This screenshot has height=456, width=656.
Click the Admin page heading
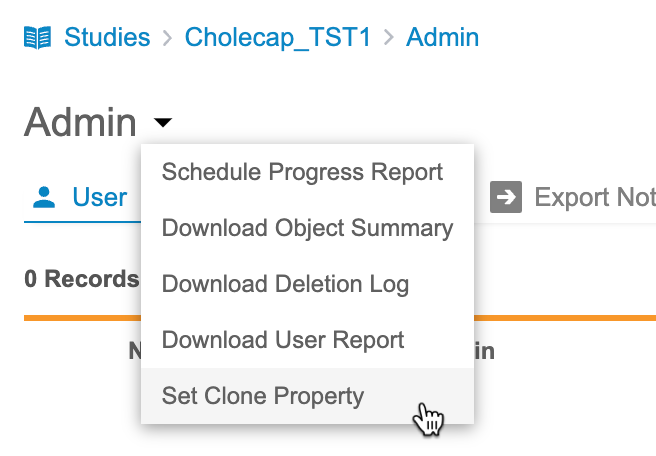click(x=80, y=123)
